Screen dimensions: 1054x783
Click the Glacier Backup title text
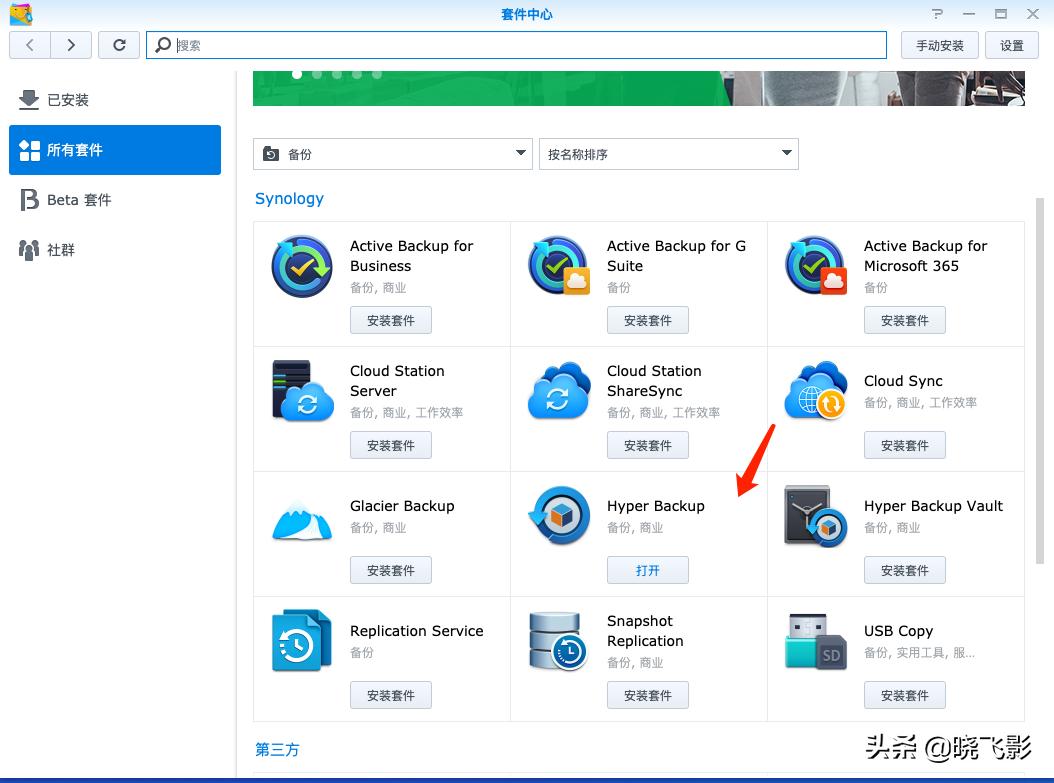tap(402, 506)
